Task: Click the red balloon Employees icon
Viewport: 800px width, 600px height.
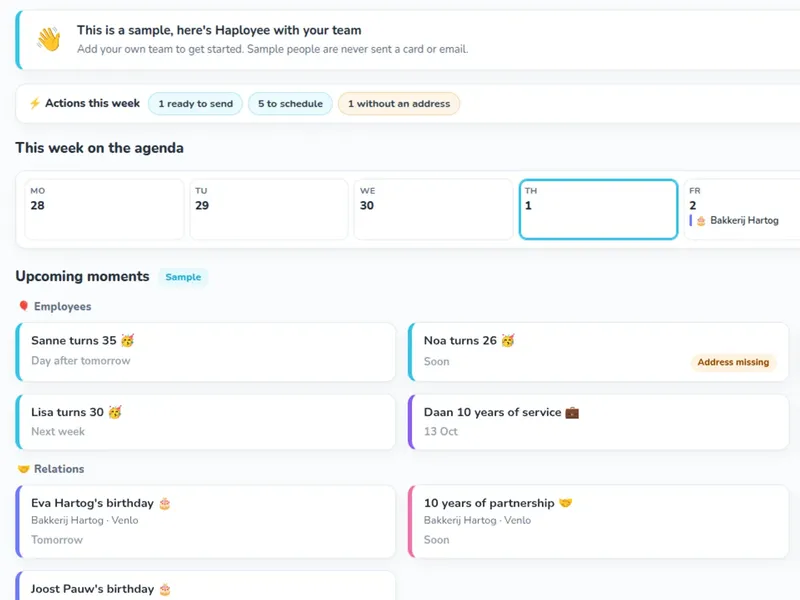Action: click(x=23, y=306)
